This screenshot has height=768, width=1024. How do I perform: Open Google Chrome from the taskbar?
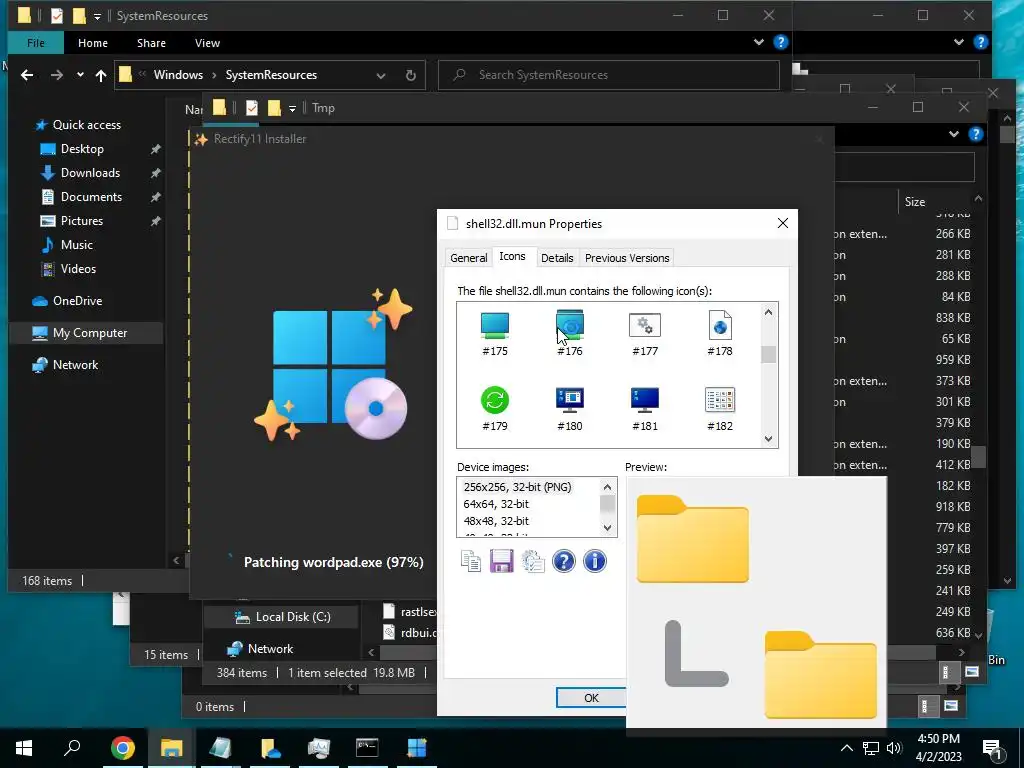(123, 748)
